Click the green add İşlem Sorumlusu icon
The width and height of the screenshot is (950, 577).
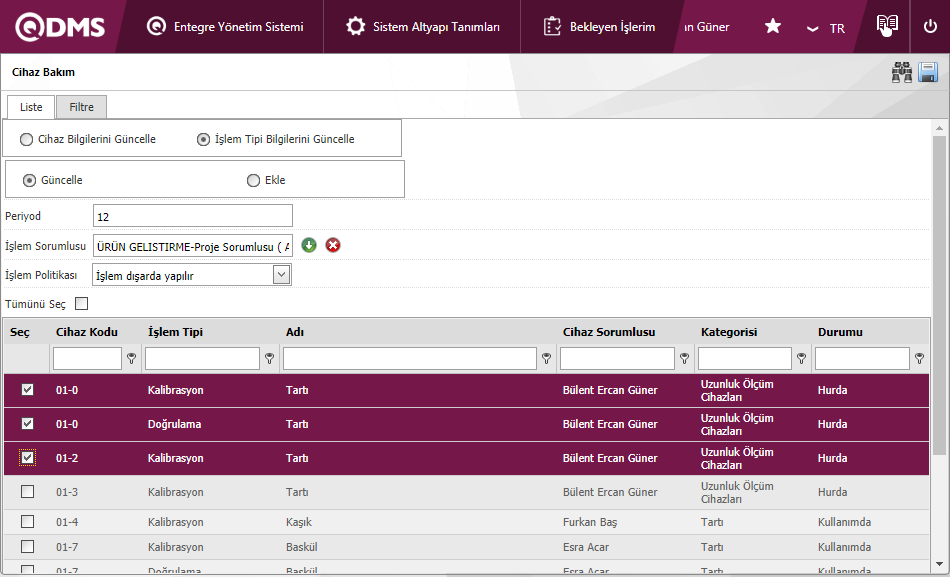point(309,245)
